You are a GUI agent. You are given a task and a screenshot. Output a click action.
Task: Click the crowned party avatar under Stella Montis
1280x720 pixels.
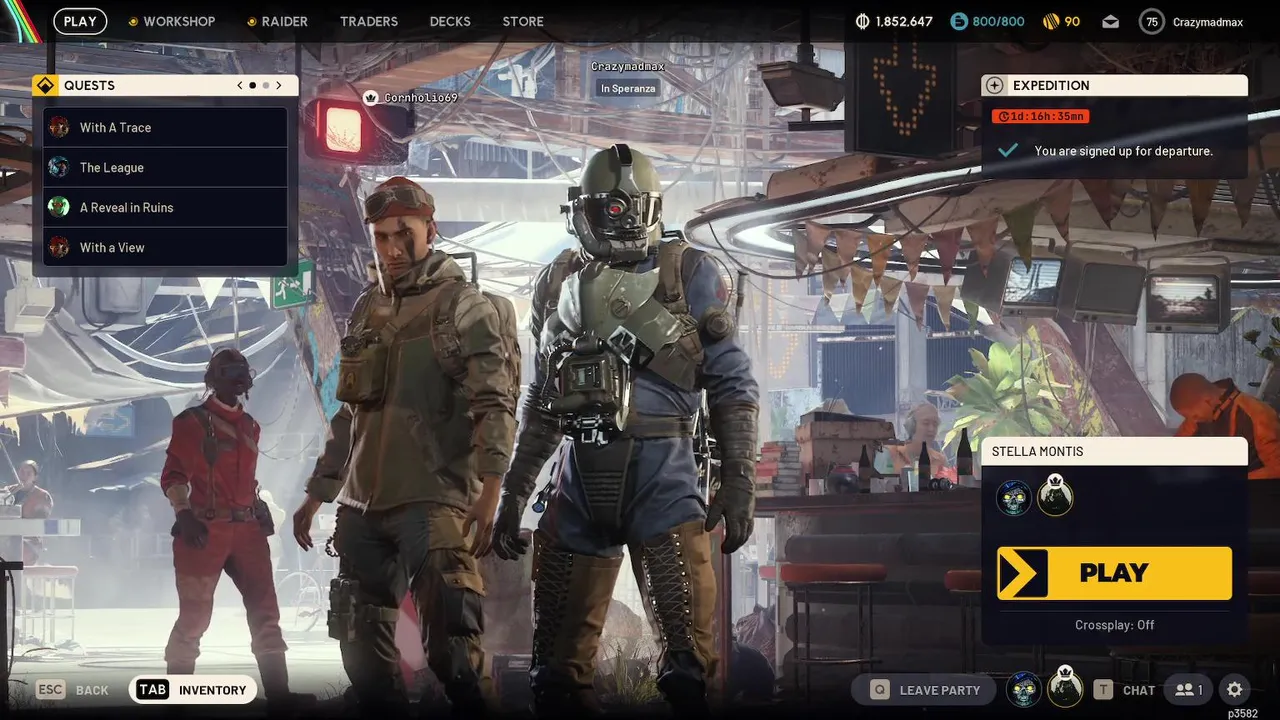(1055, 495)
